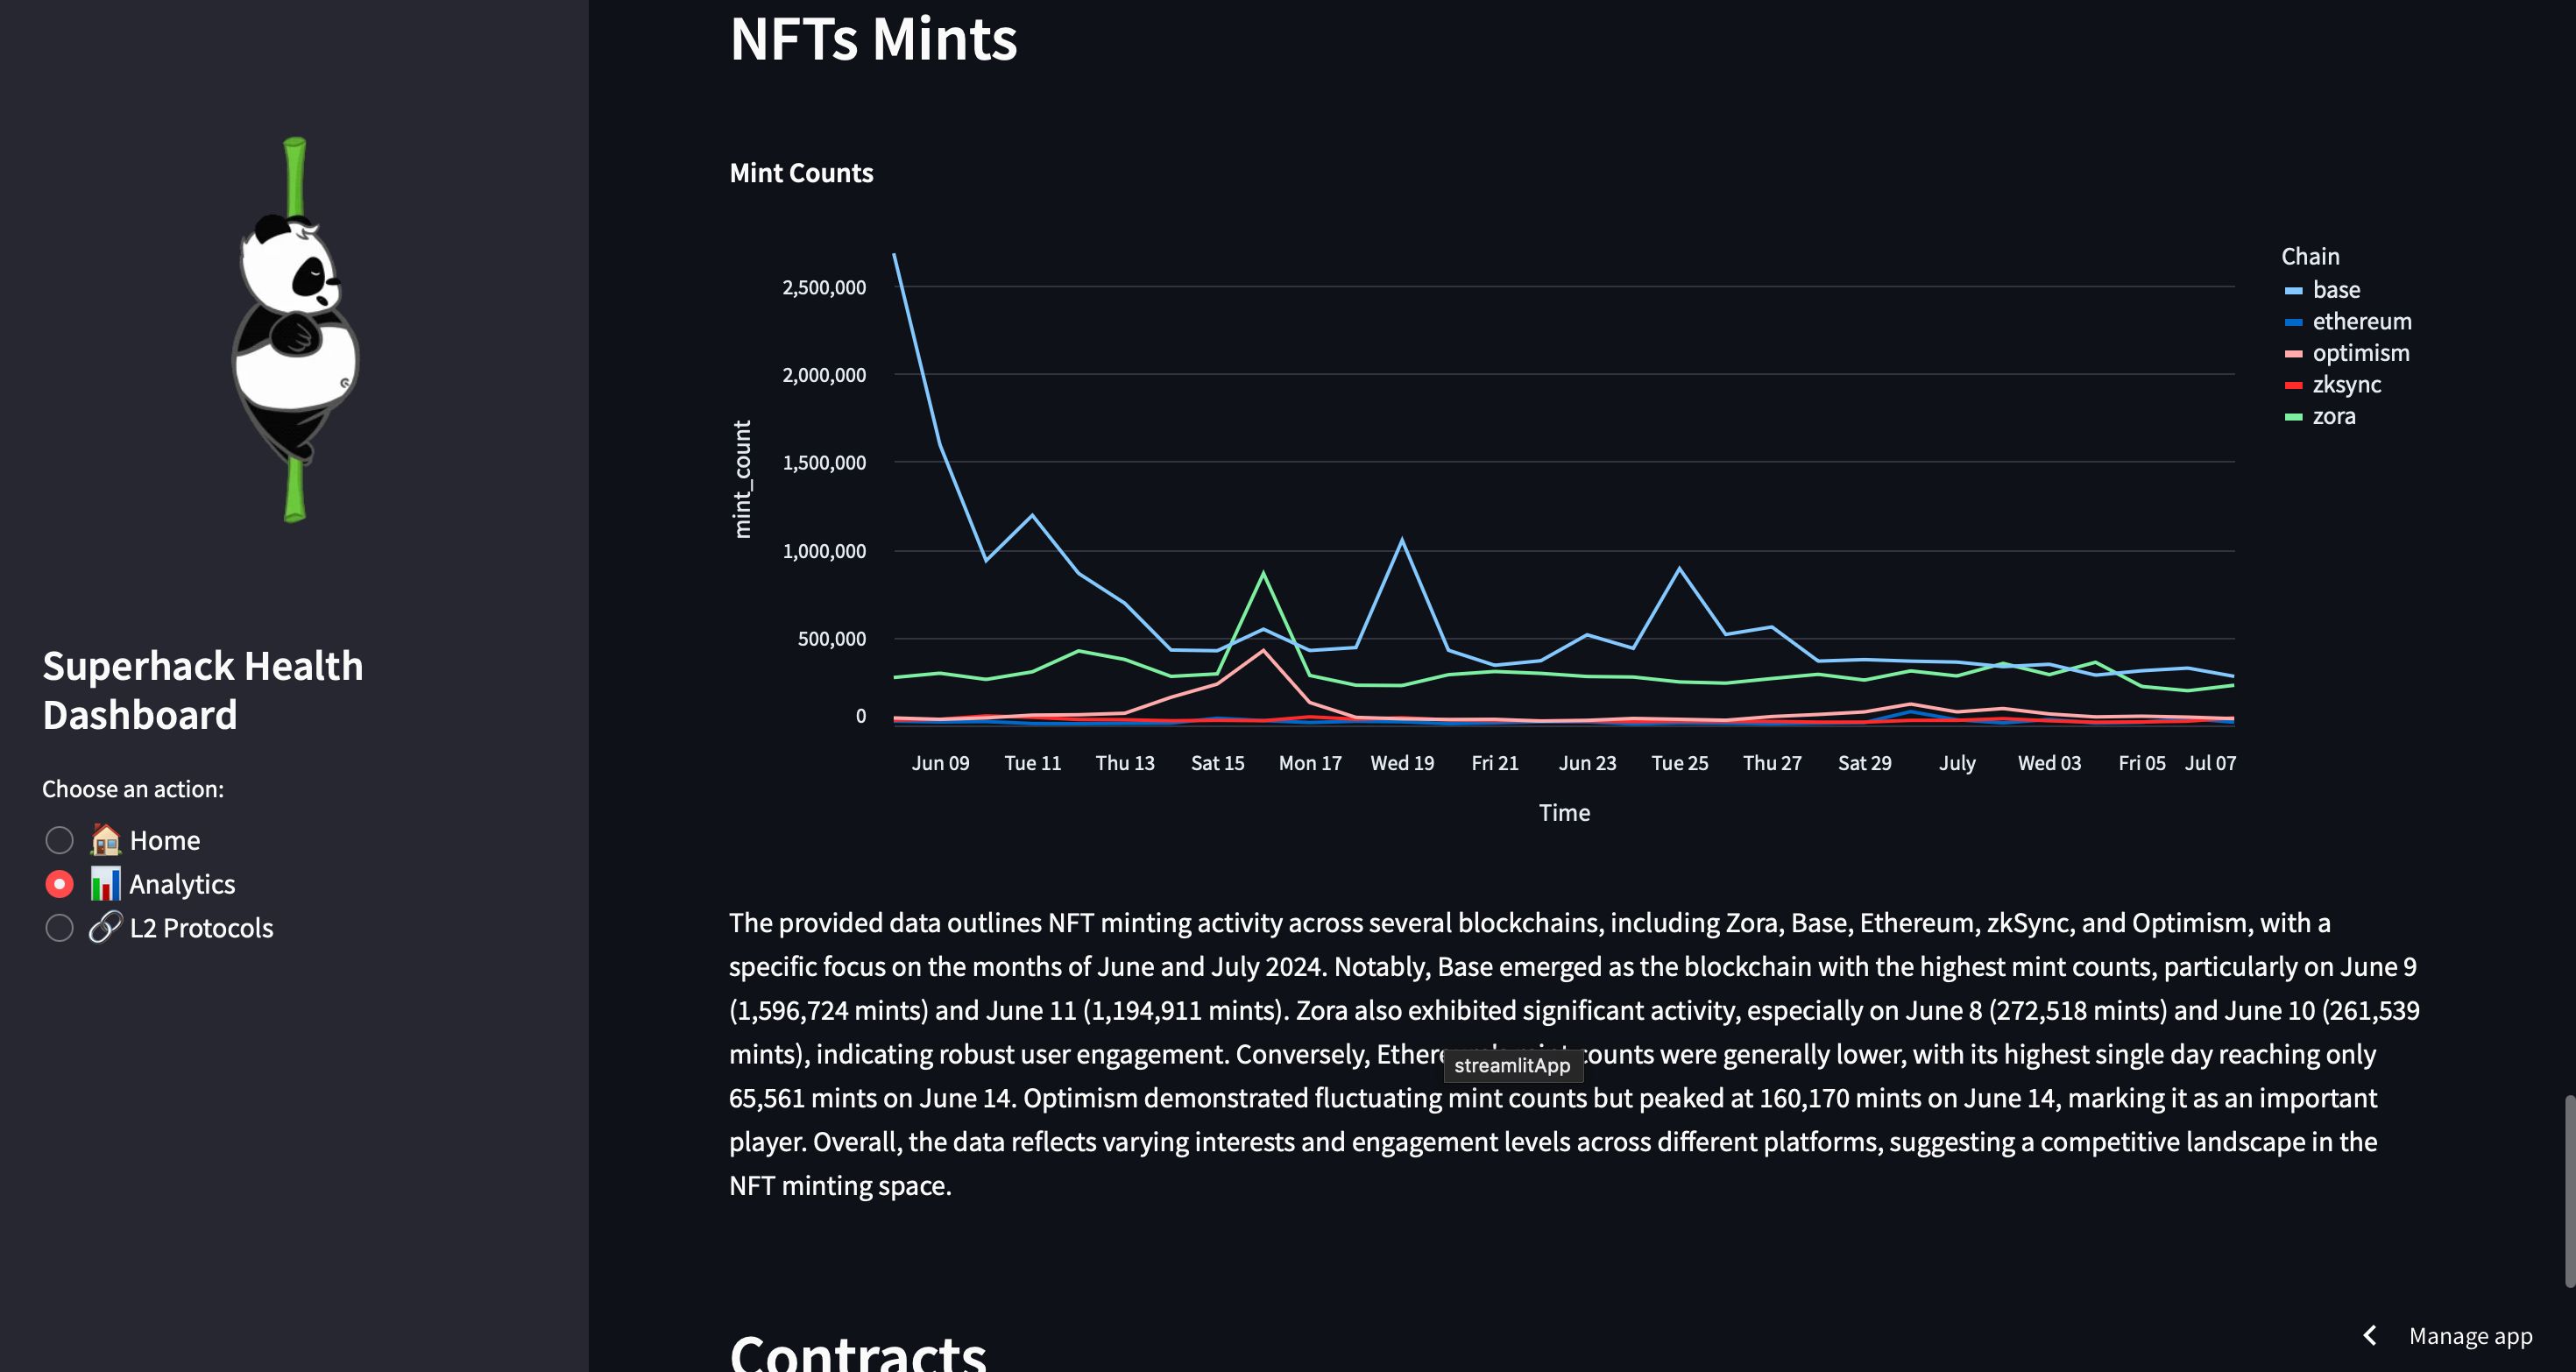Click the 'zora' legend label

[2334, 416]
